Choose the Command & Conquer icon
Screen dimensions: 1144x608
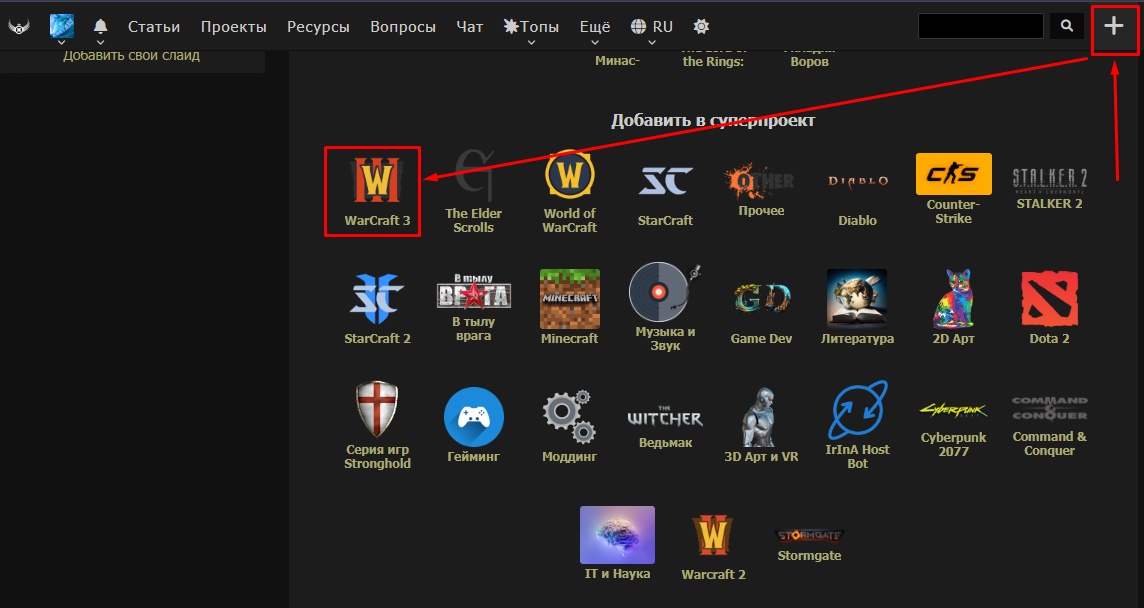pyautogui.click(x=1049, y=409)
